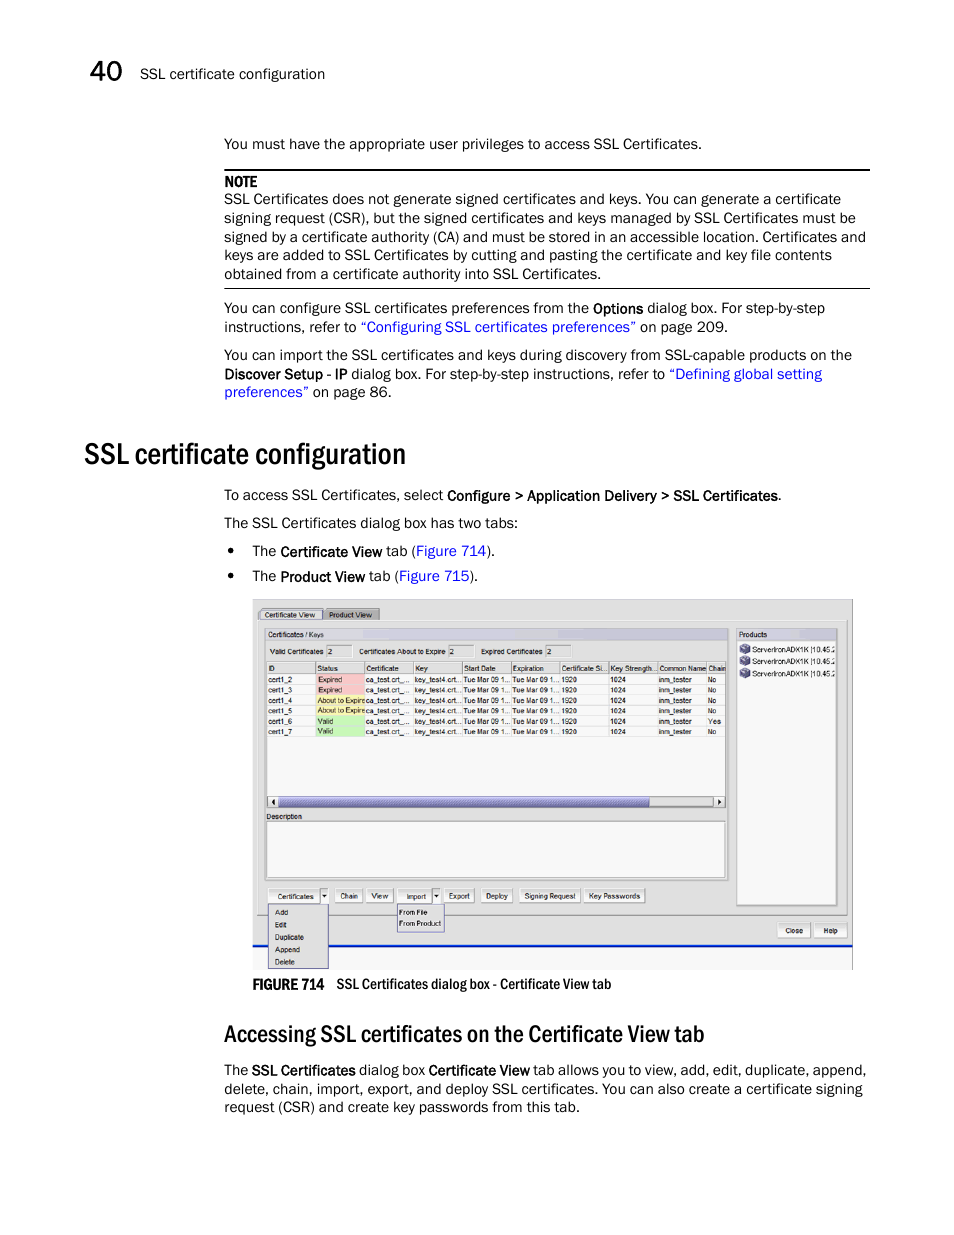The height and width of the screenshot is (1235, 954).
Task: Select From Product in Import menu
Action: pos(420,924)
